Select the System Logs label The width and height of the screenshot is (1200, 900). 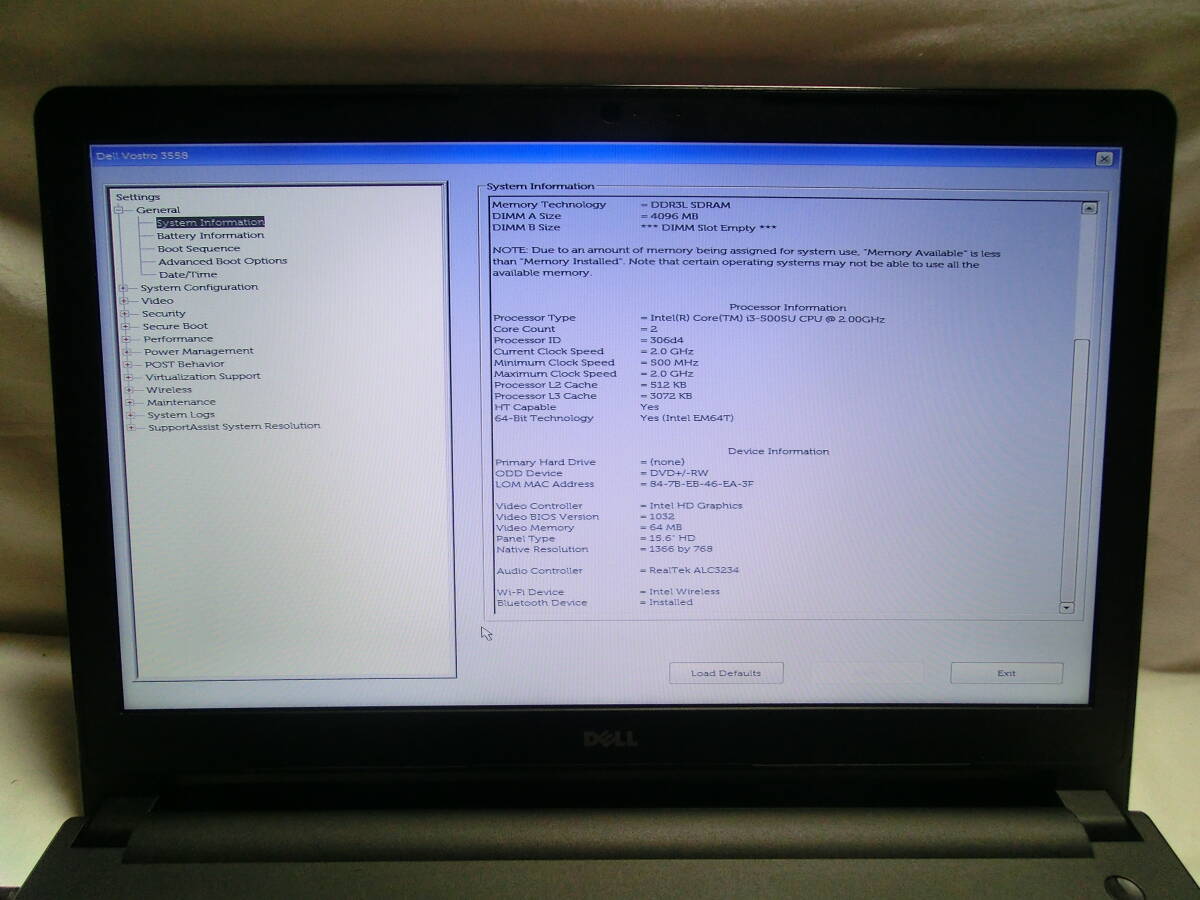[181, 415]
